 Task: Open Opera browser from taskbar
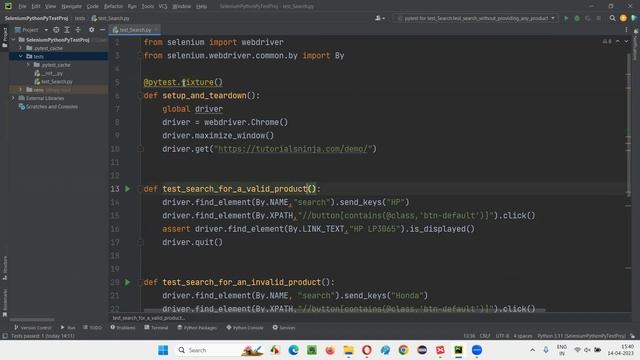click(367, 350)
